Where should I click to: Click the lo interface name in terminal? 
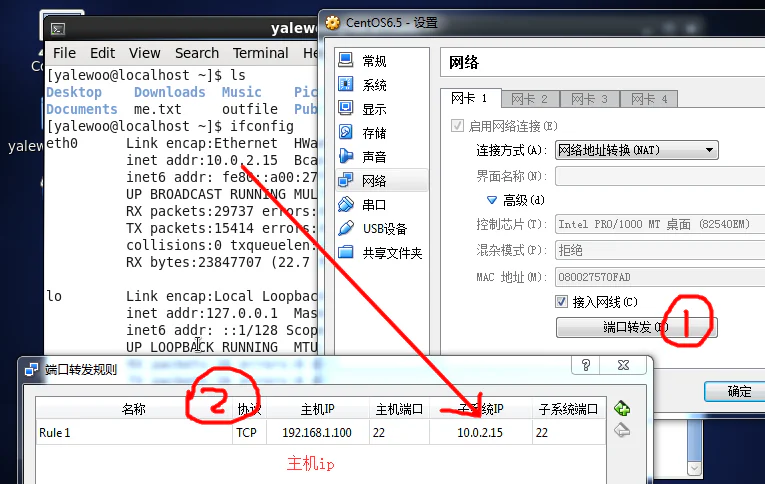click(54, 296)
